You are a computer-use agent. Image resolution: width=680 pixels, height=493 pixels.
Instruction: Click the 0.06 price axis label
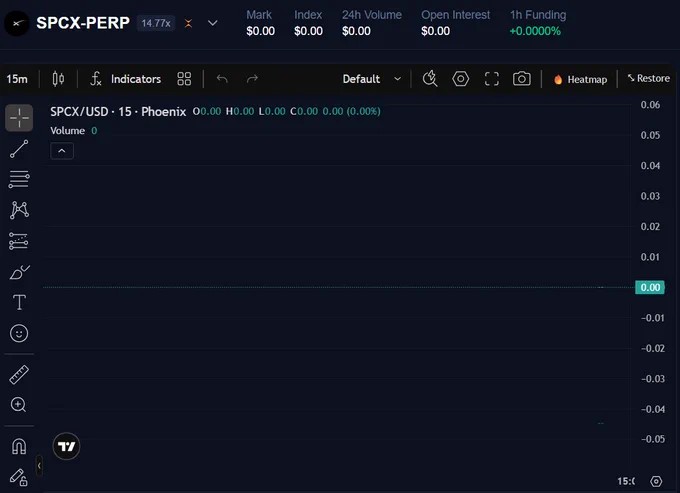pos(650,104)
